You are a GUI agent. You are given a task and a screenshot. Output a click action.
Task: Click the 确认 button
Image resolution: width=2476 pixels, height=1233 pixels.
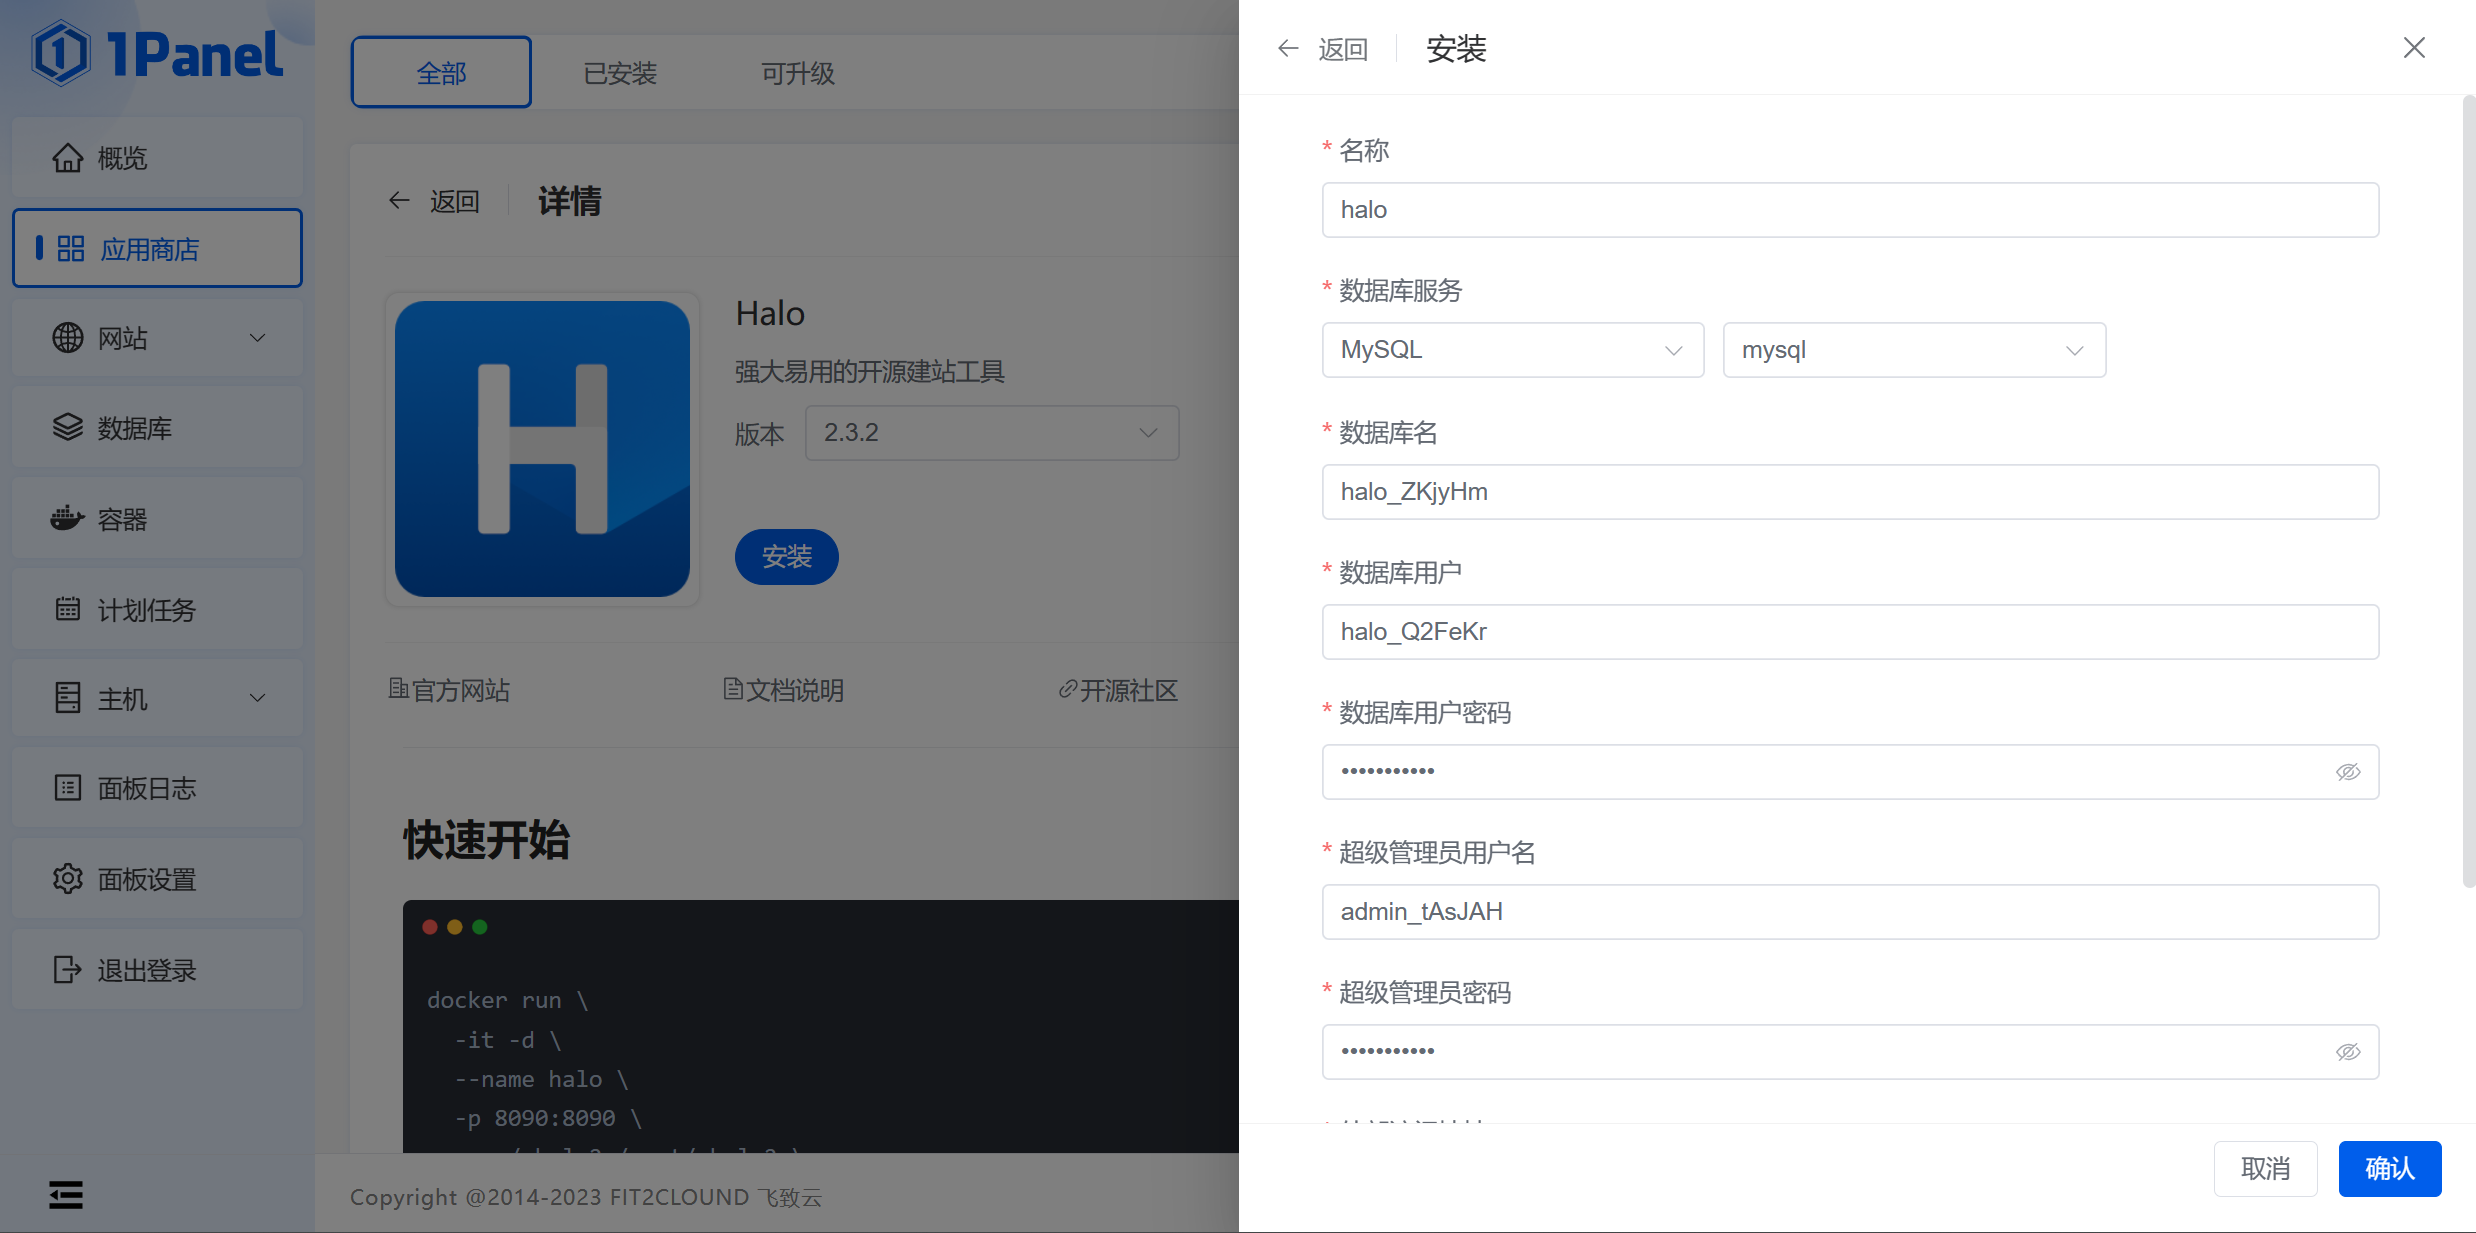[2390, 1168]
